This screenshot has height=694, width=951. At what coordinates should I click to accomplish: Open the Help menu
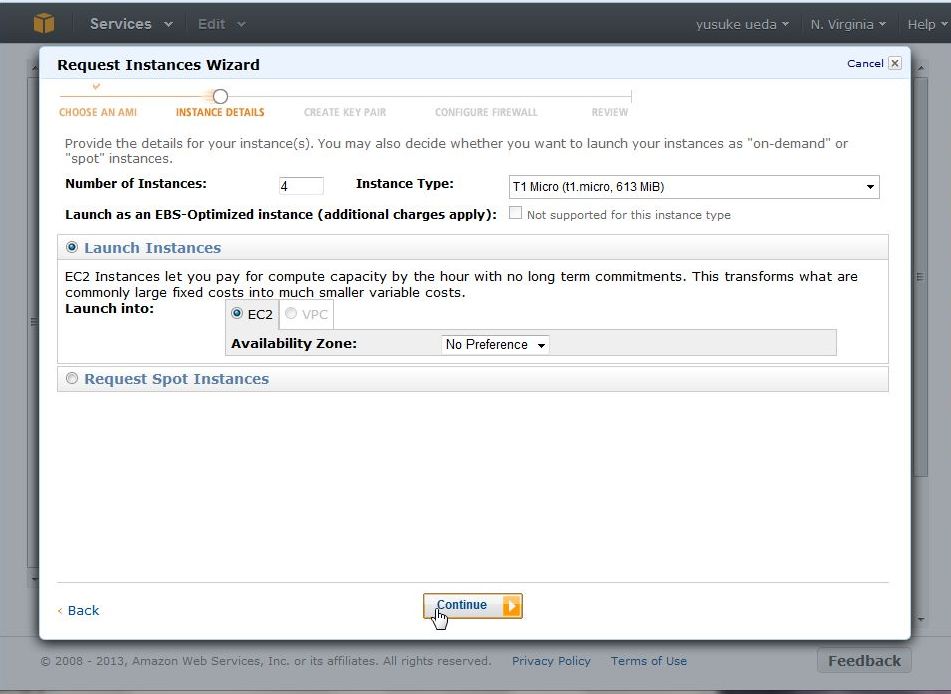tap(927, 24)
